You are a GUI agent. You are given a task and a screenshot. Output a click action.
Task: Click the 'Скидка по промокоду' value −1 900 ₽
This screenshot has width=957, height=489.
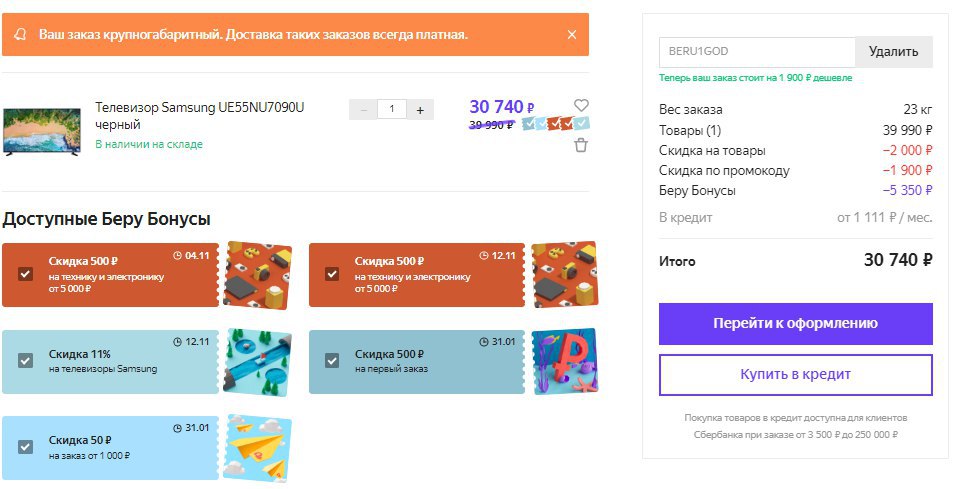click(x=908, y=170)
